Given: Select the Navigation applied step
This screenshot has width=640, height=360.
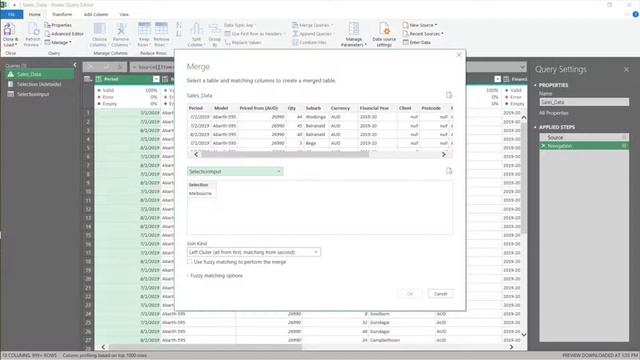Looking at the screenshot, I should pos(584,146).
